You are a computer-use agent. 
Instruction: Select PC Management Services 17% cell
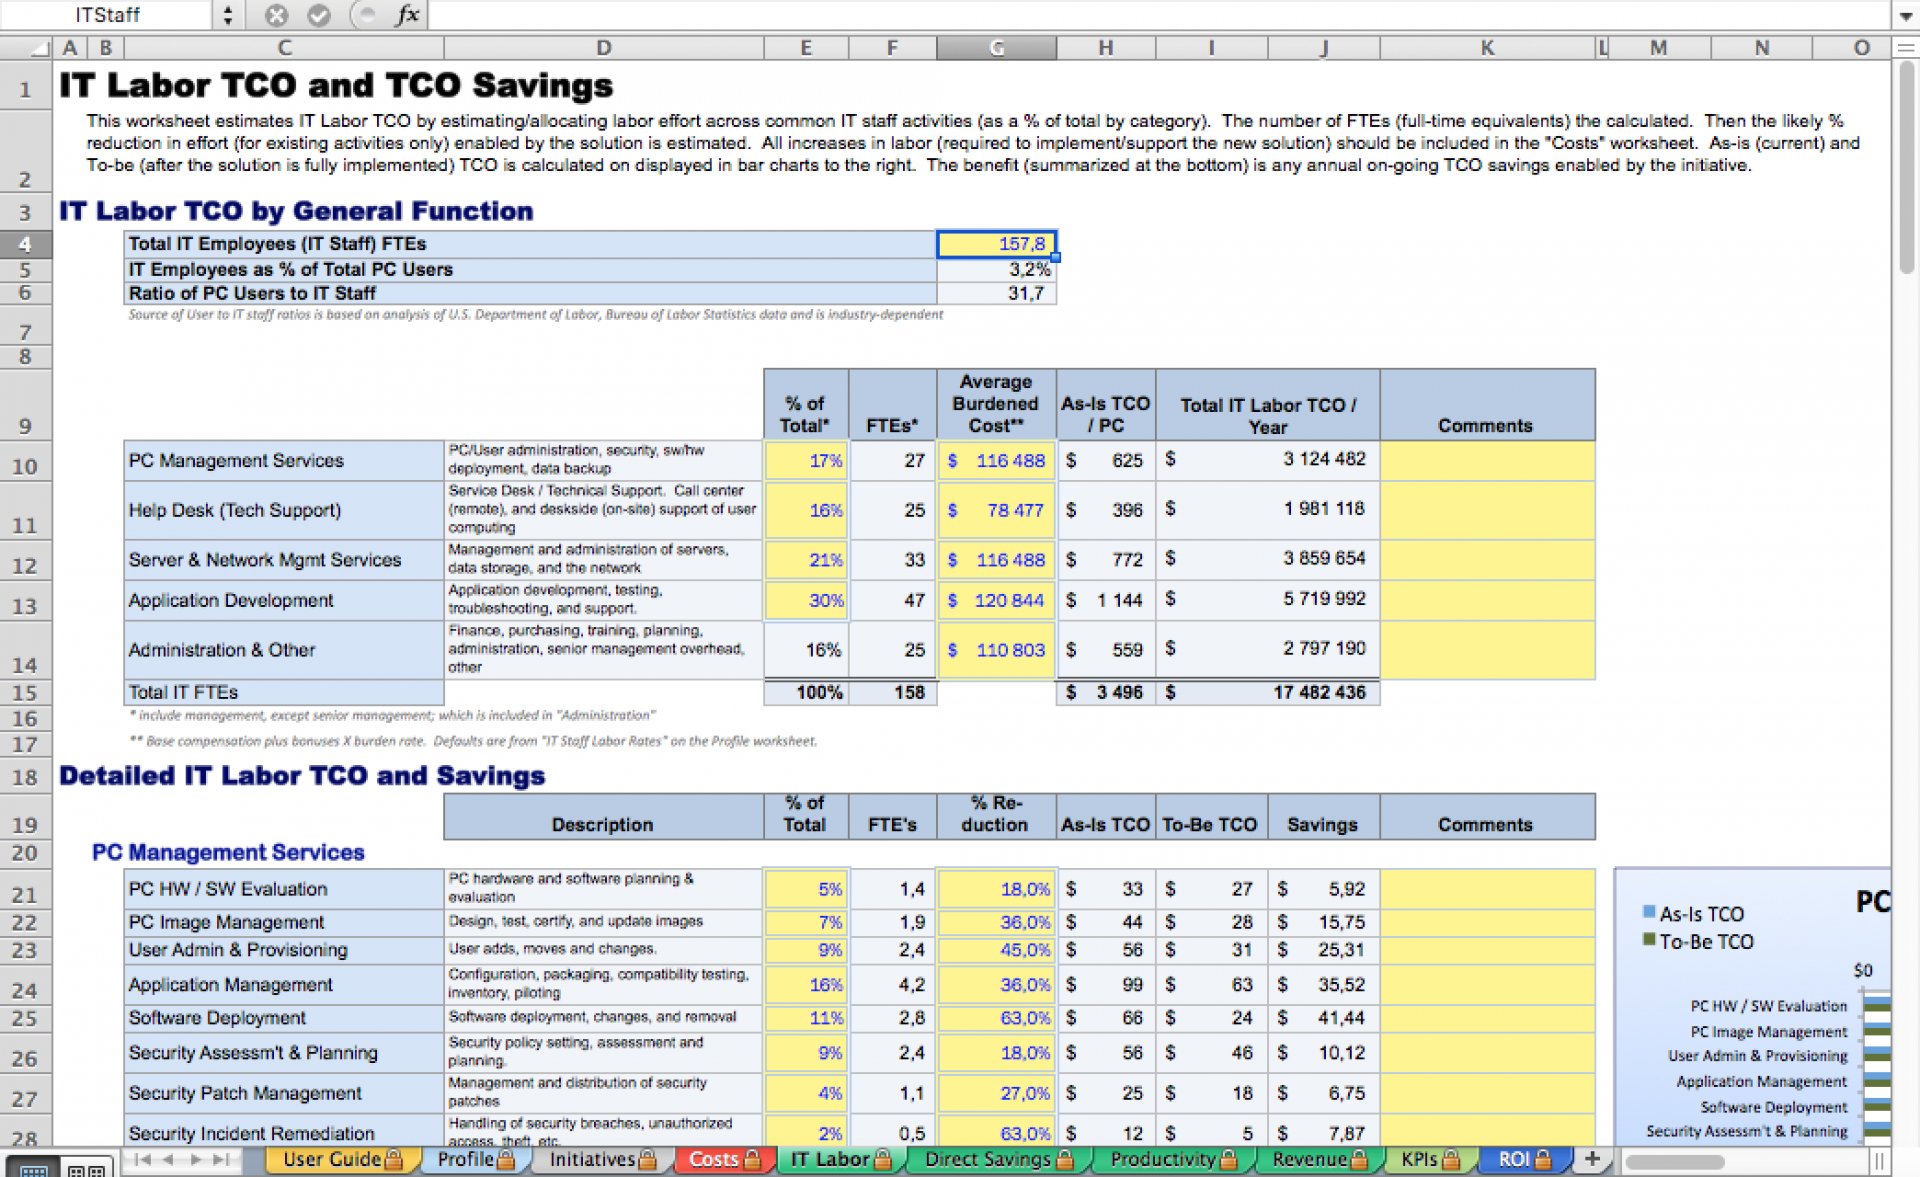click(806, 461)
